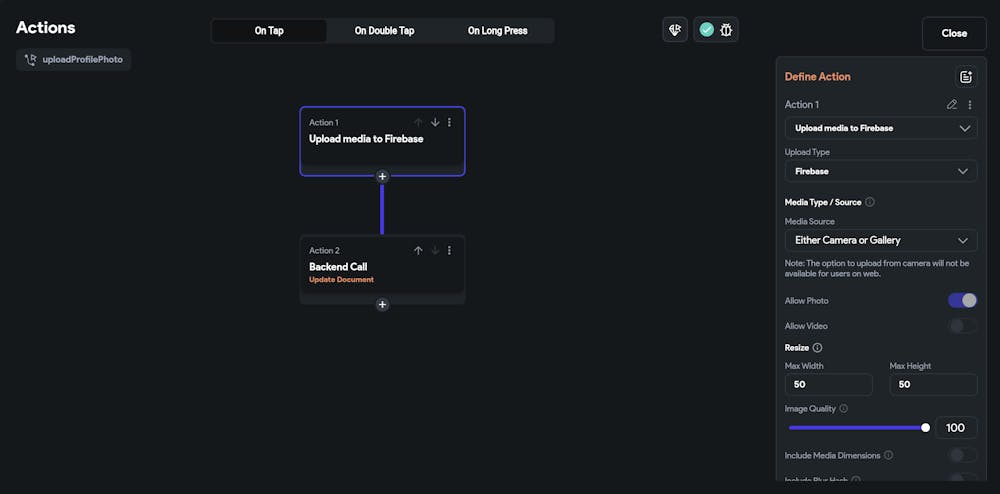Viewport: 1000px width, 494px height.
Task: Click the pencil icon to rename Action 1
Action: pos(952,104)
